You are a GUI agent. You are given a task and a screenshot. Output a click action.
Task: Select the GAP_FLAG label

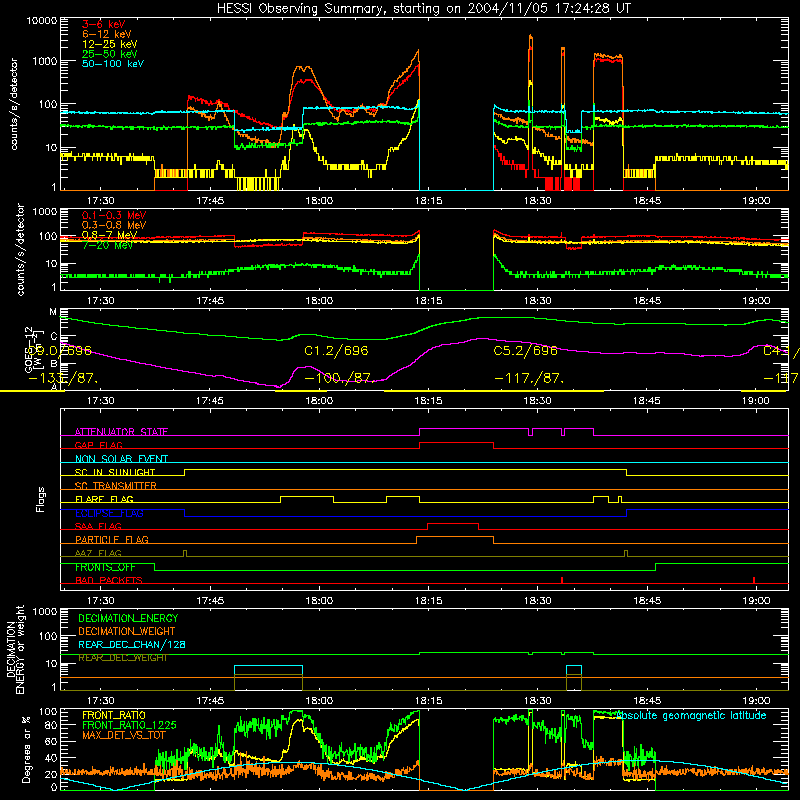coord(99,445)
